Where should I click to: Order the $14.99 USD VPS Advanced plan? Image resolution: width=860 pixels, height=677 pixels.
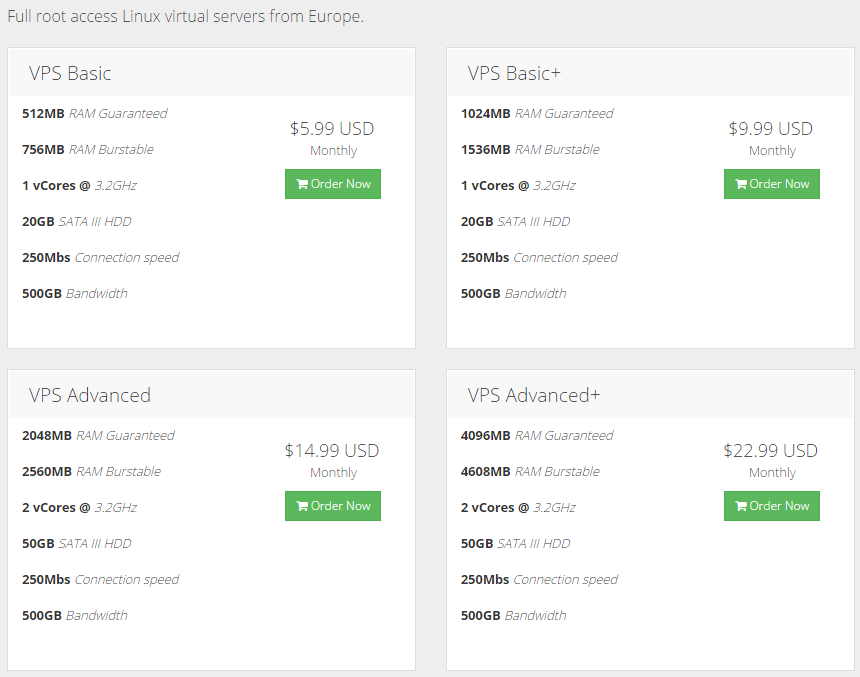333,506
